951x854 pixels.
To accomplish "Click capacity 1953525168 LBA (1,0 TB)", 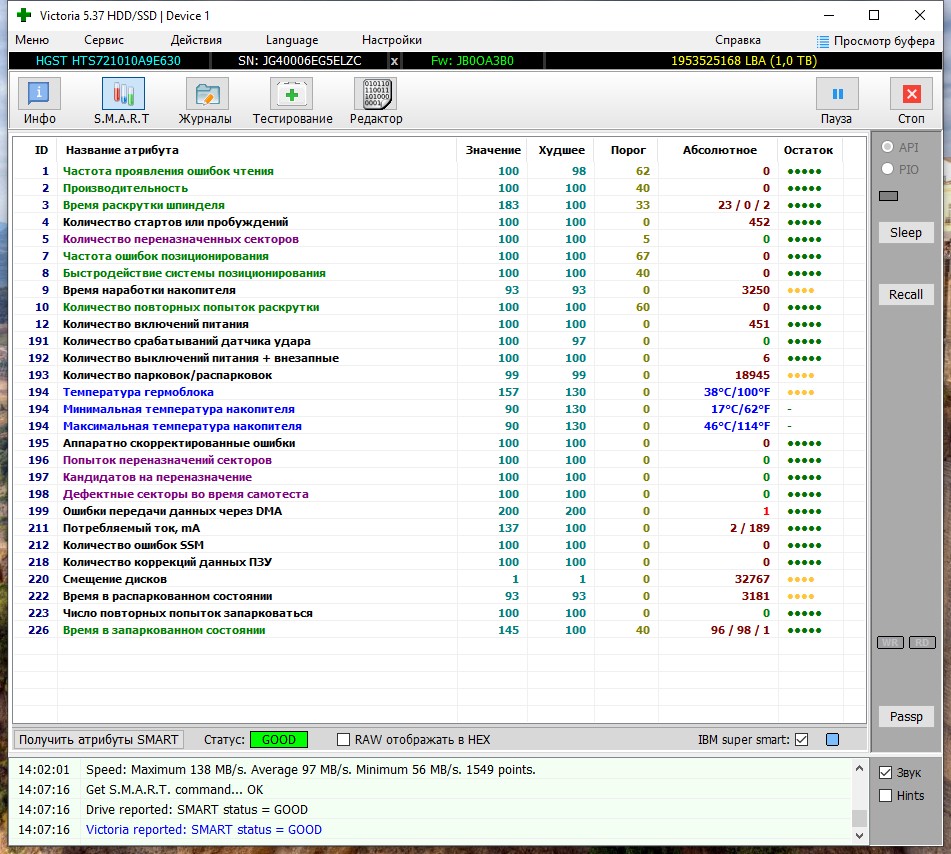I will (x=744, y=61).
